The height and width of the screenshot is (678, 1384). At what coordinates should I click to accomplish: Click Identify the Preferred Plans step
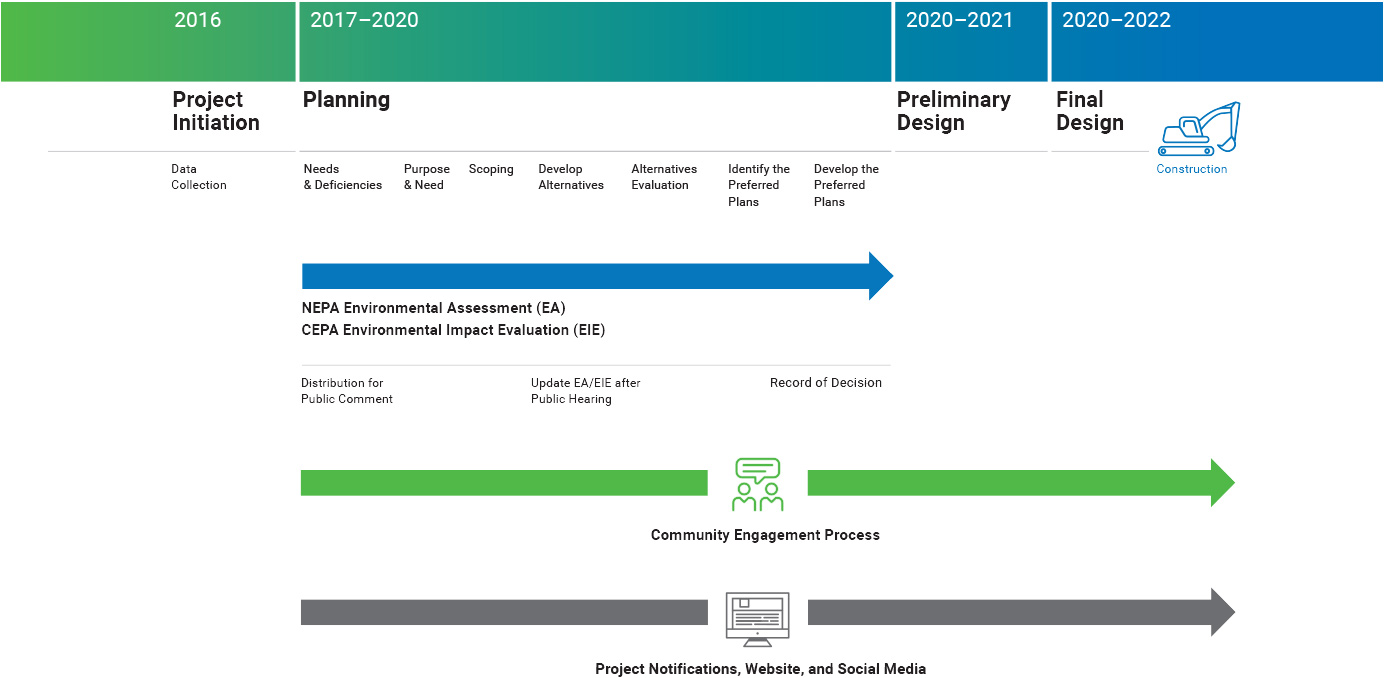click(758, 186)
